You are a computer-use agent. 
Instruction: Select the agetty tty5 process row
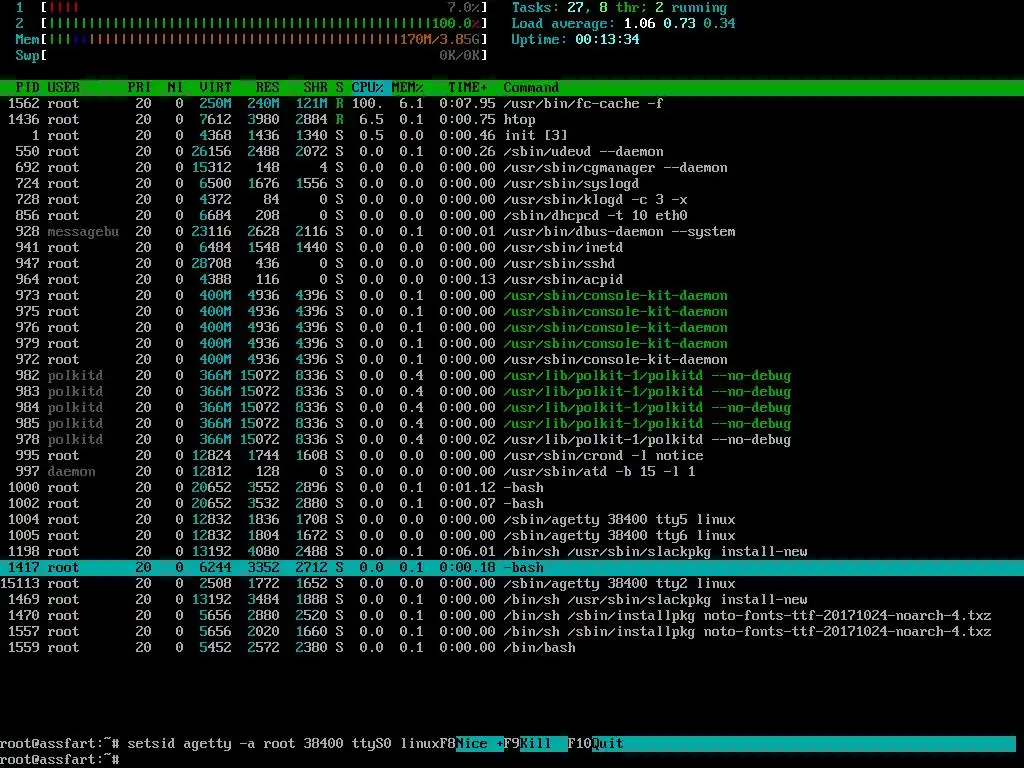[512, 519]
